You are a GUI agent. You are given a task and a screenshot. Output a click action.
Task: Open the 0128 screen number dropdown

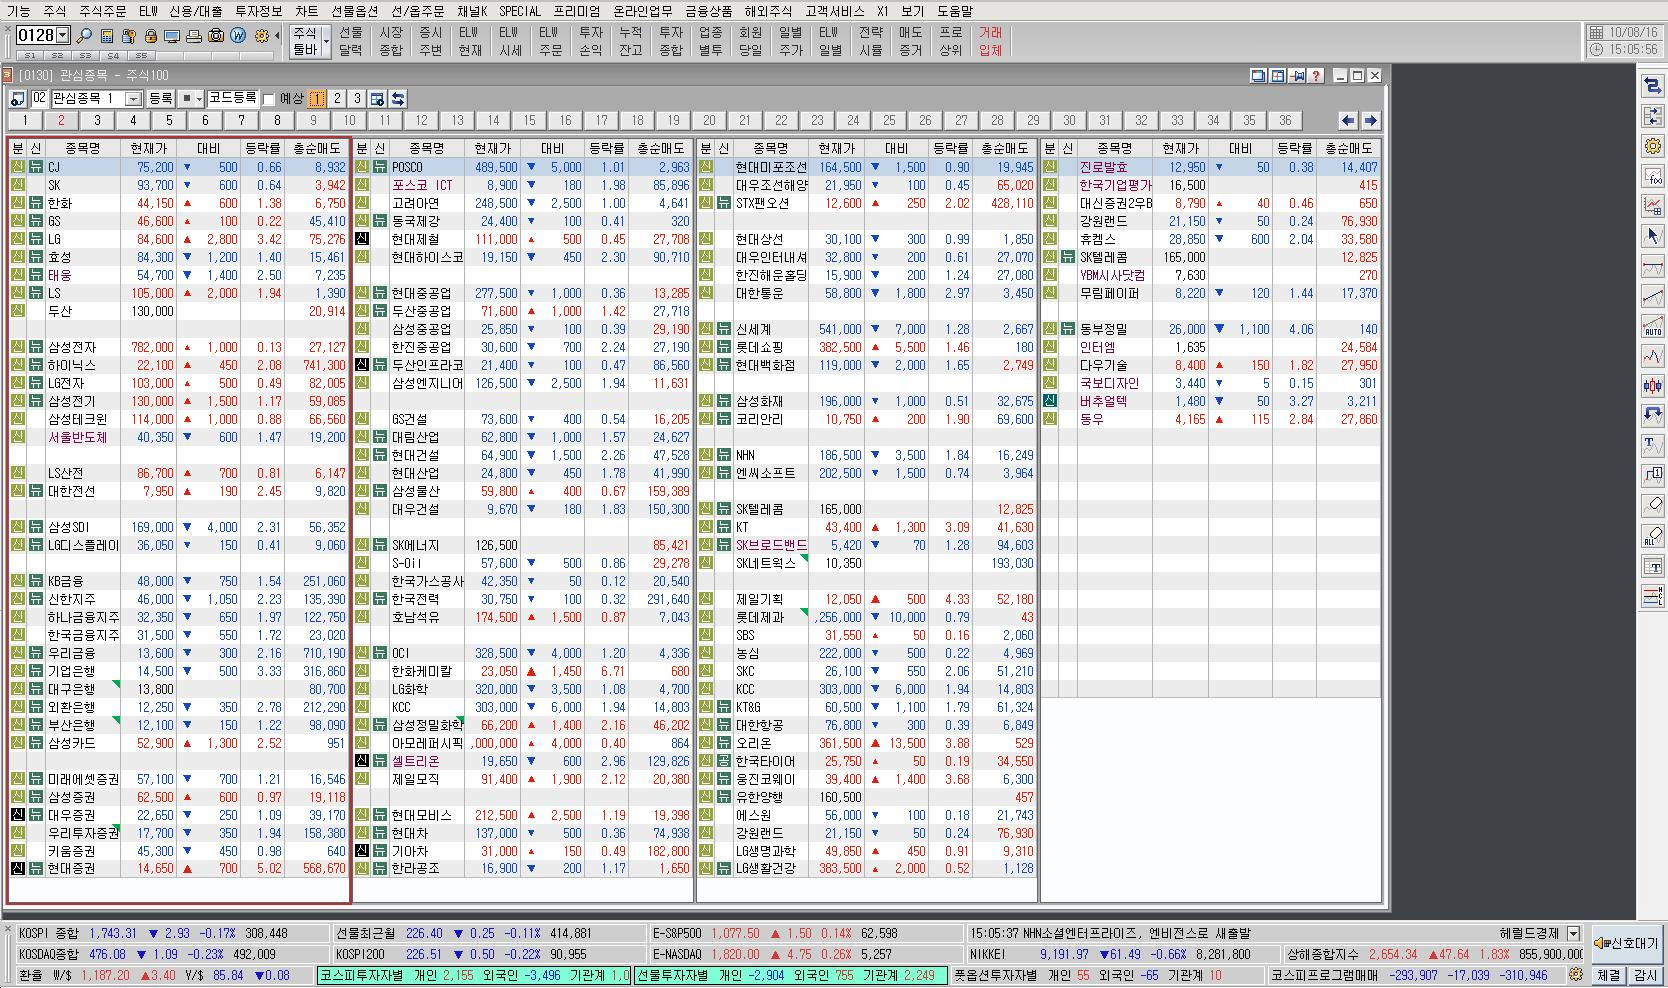(63, 36)
